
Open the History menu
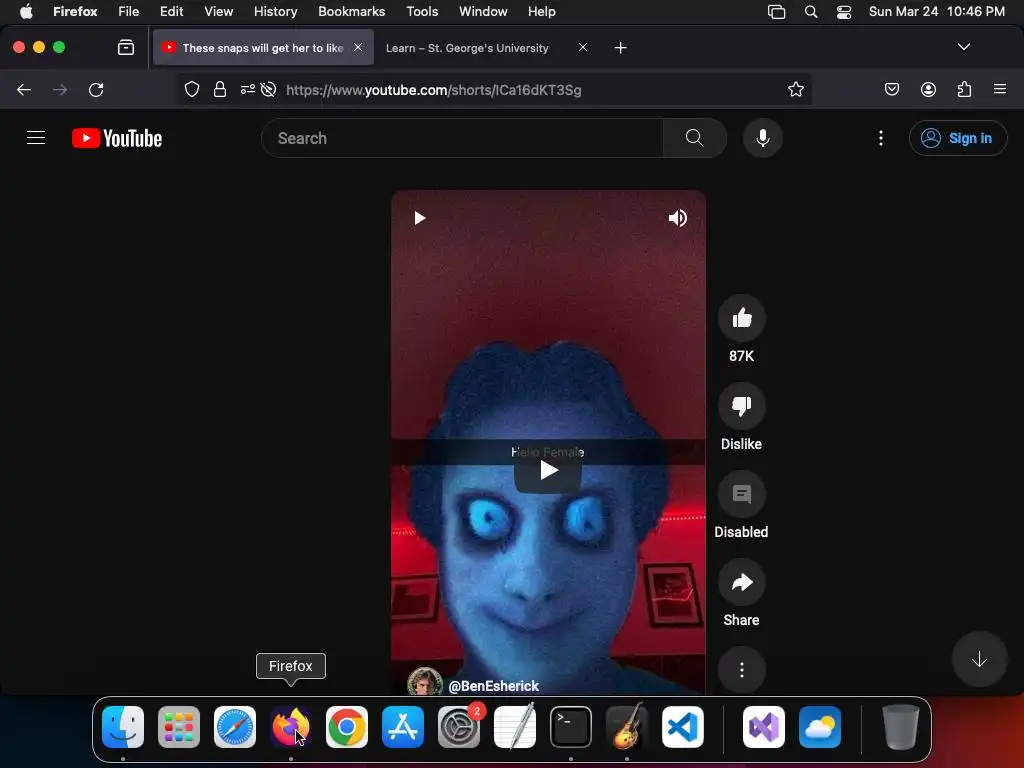pos(275,11)
